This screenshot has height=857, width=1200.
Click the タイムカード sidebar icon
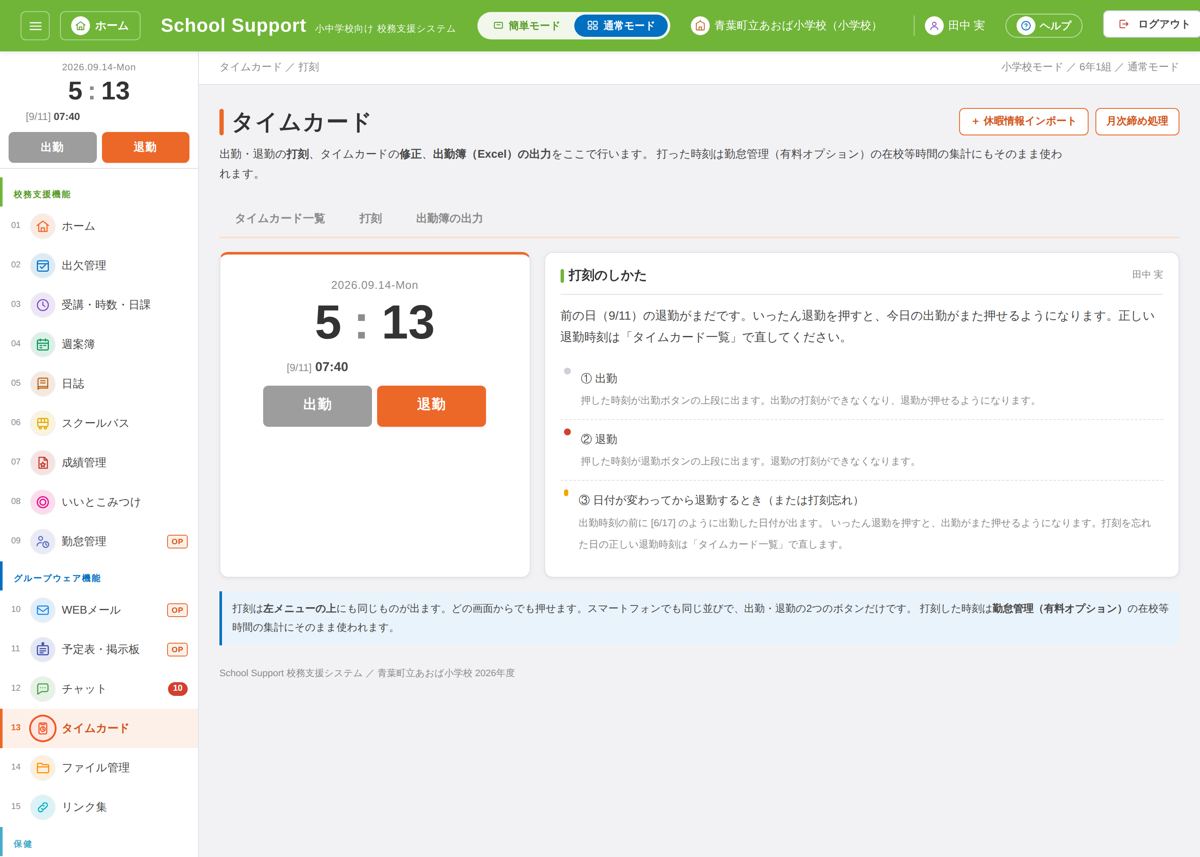tap(43, 728)
